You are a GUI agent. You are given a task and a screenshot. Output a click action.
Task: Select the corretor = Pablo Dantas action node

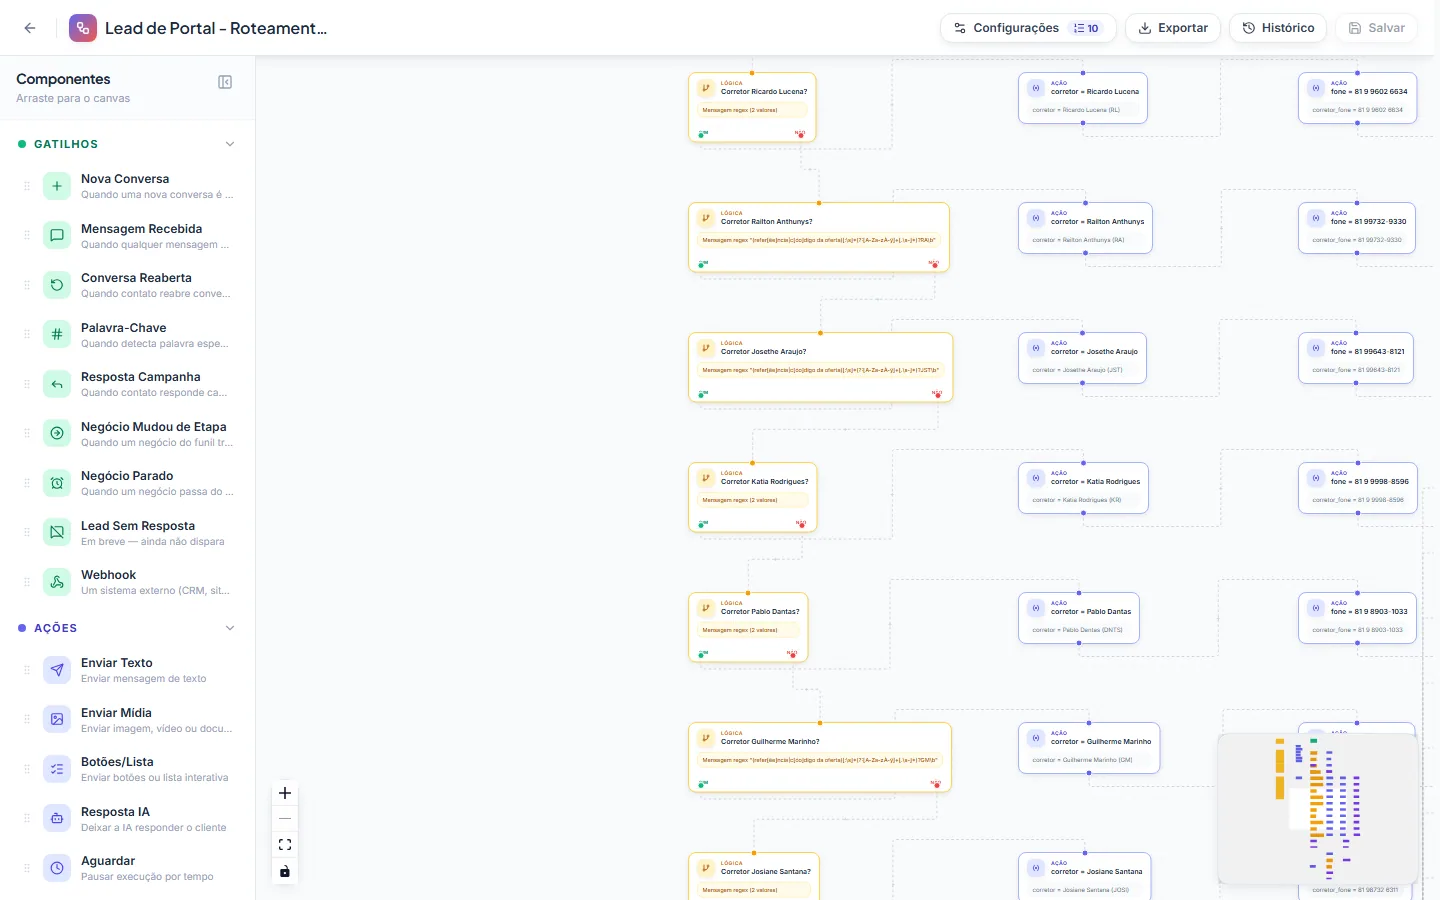[x=1079, y=618]
